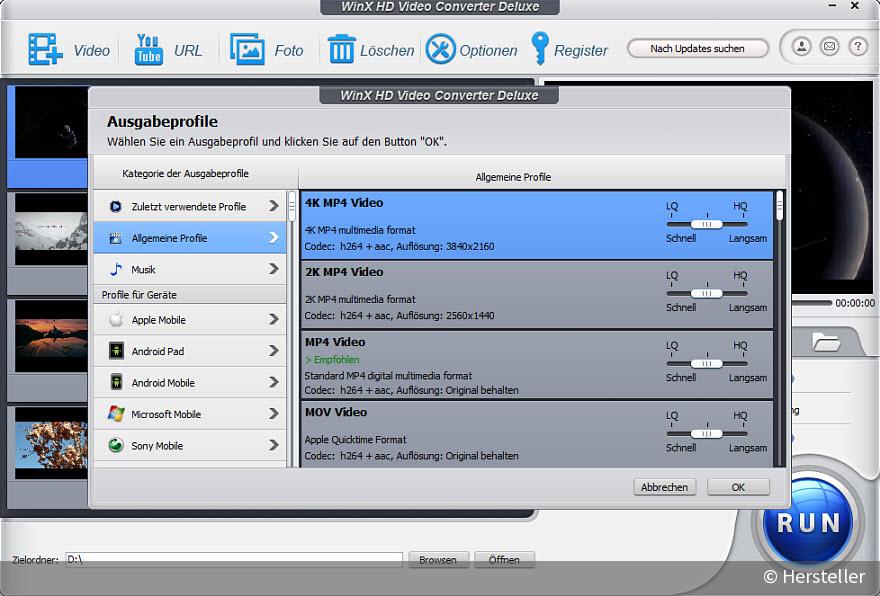Select the MP4 Video recommended profile
The height and width of the screenshot is (596, 880).
(537, 364)
